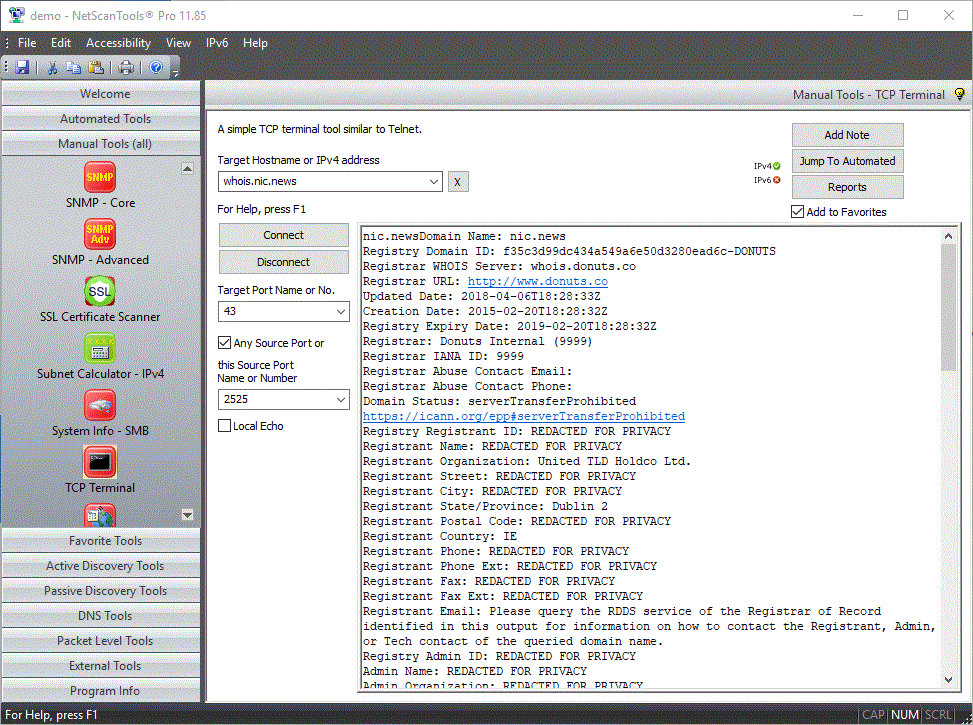Image resolution: width=973 pixels, height=725 pixels.
Task: Uncheck Add to Favorites checkbox
Action: [797, 212]
